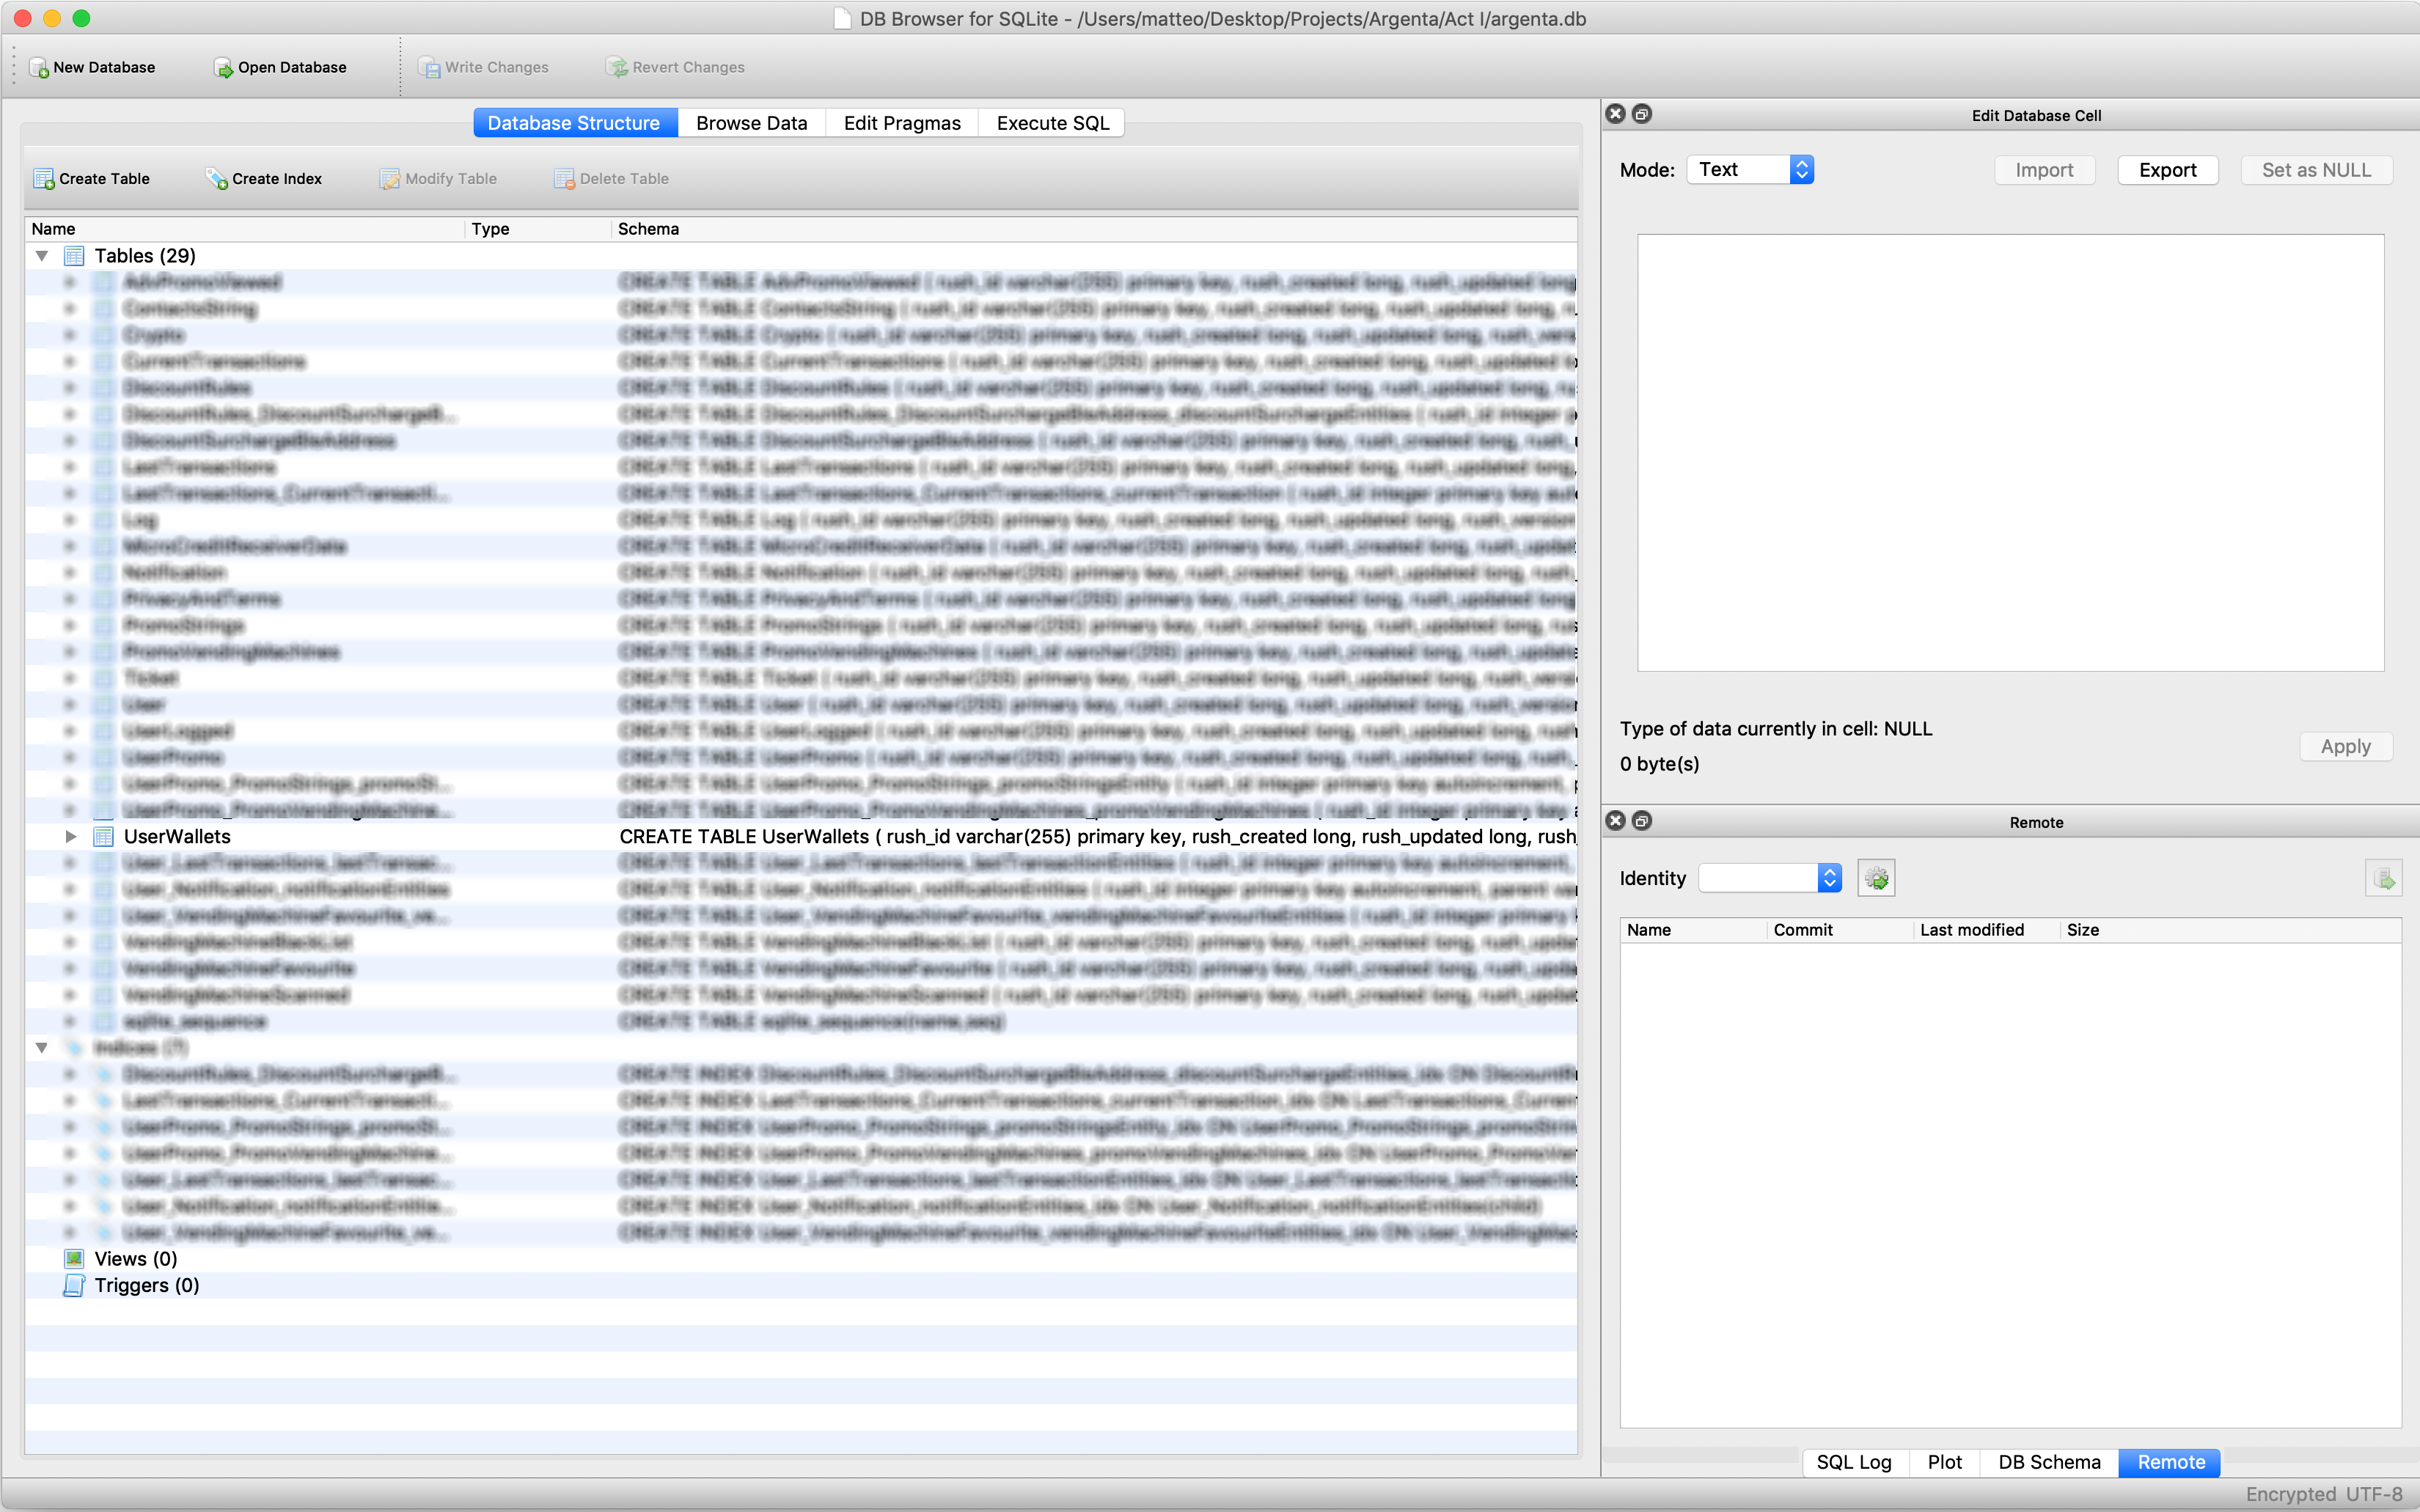The height and width of the screenshot is (1512, 2420).
Task: Click the Write Changes icon
Action: (x=429, y=68)
